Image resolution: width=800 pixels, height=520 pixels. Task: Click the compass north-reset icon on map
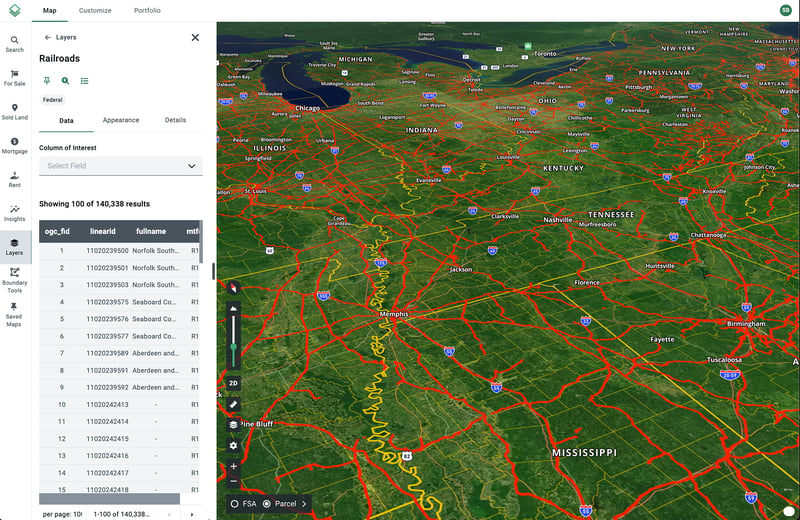tap(233, 288)
